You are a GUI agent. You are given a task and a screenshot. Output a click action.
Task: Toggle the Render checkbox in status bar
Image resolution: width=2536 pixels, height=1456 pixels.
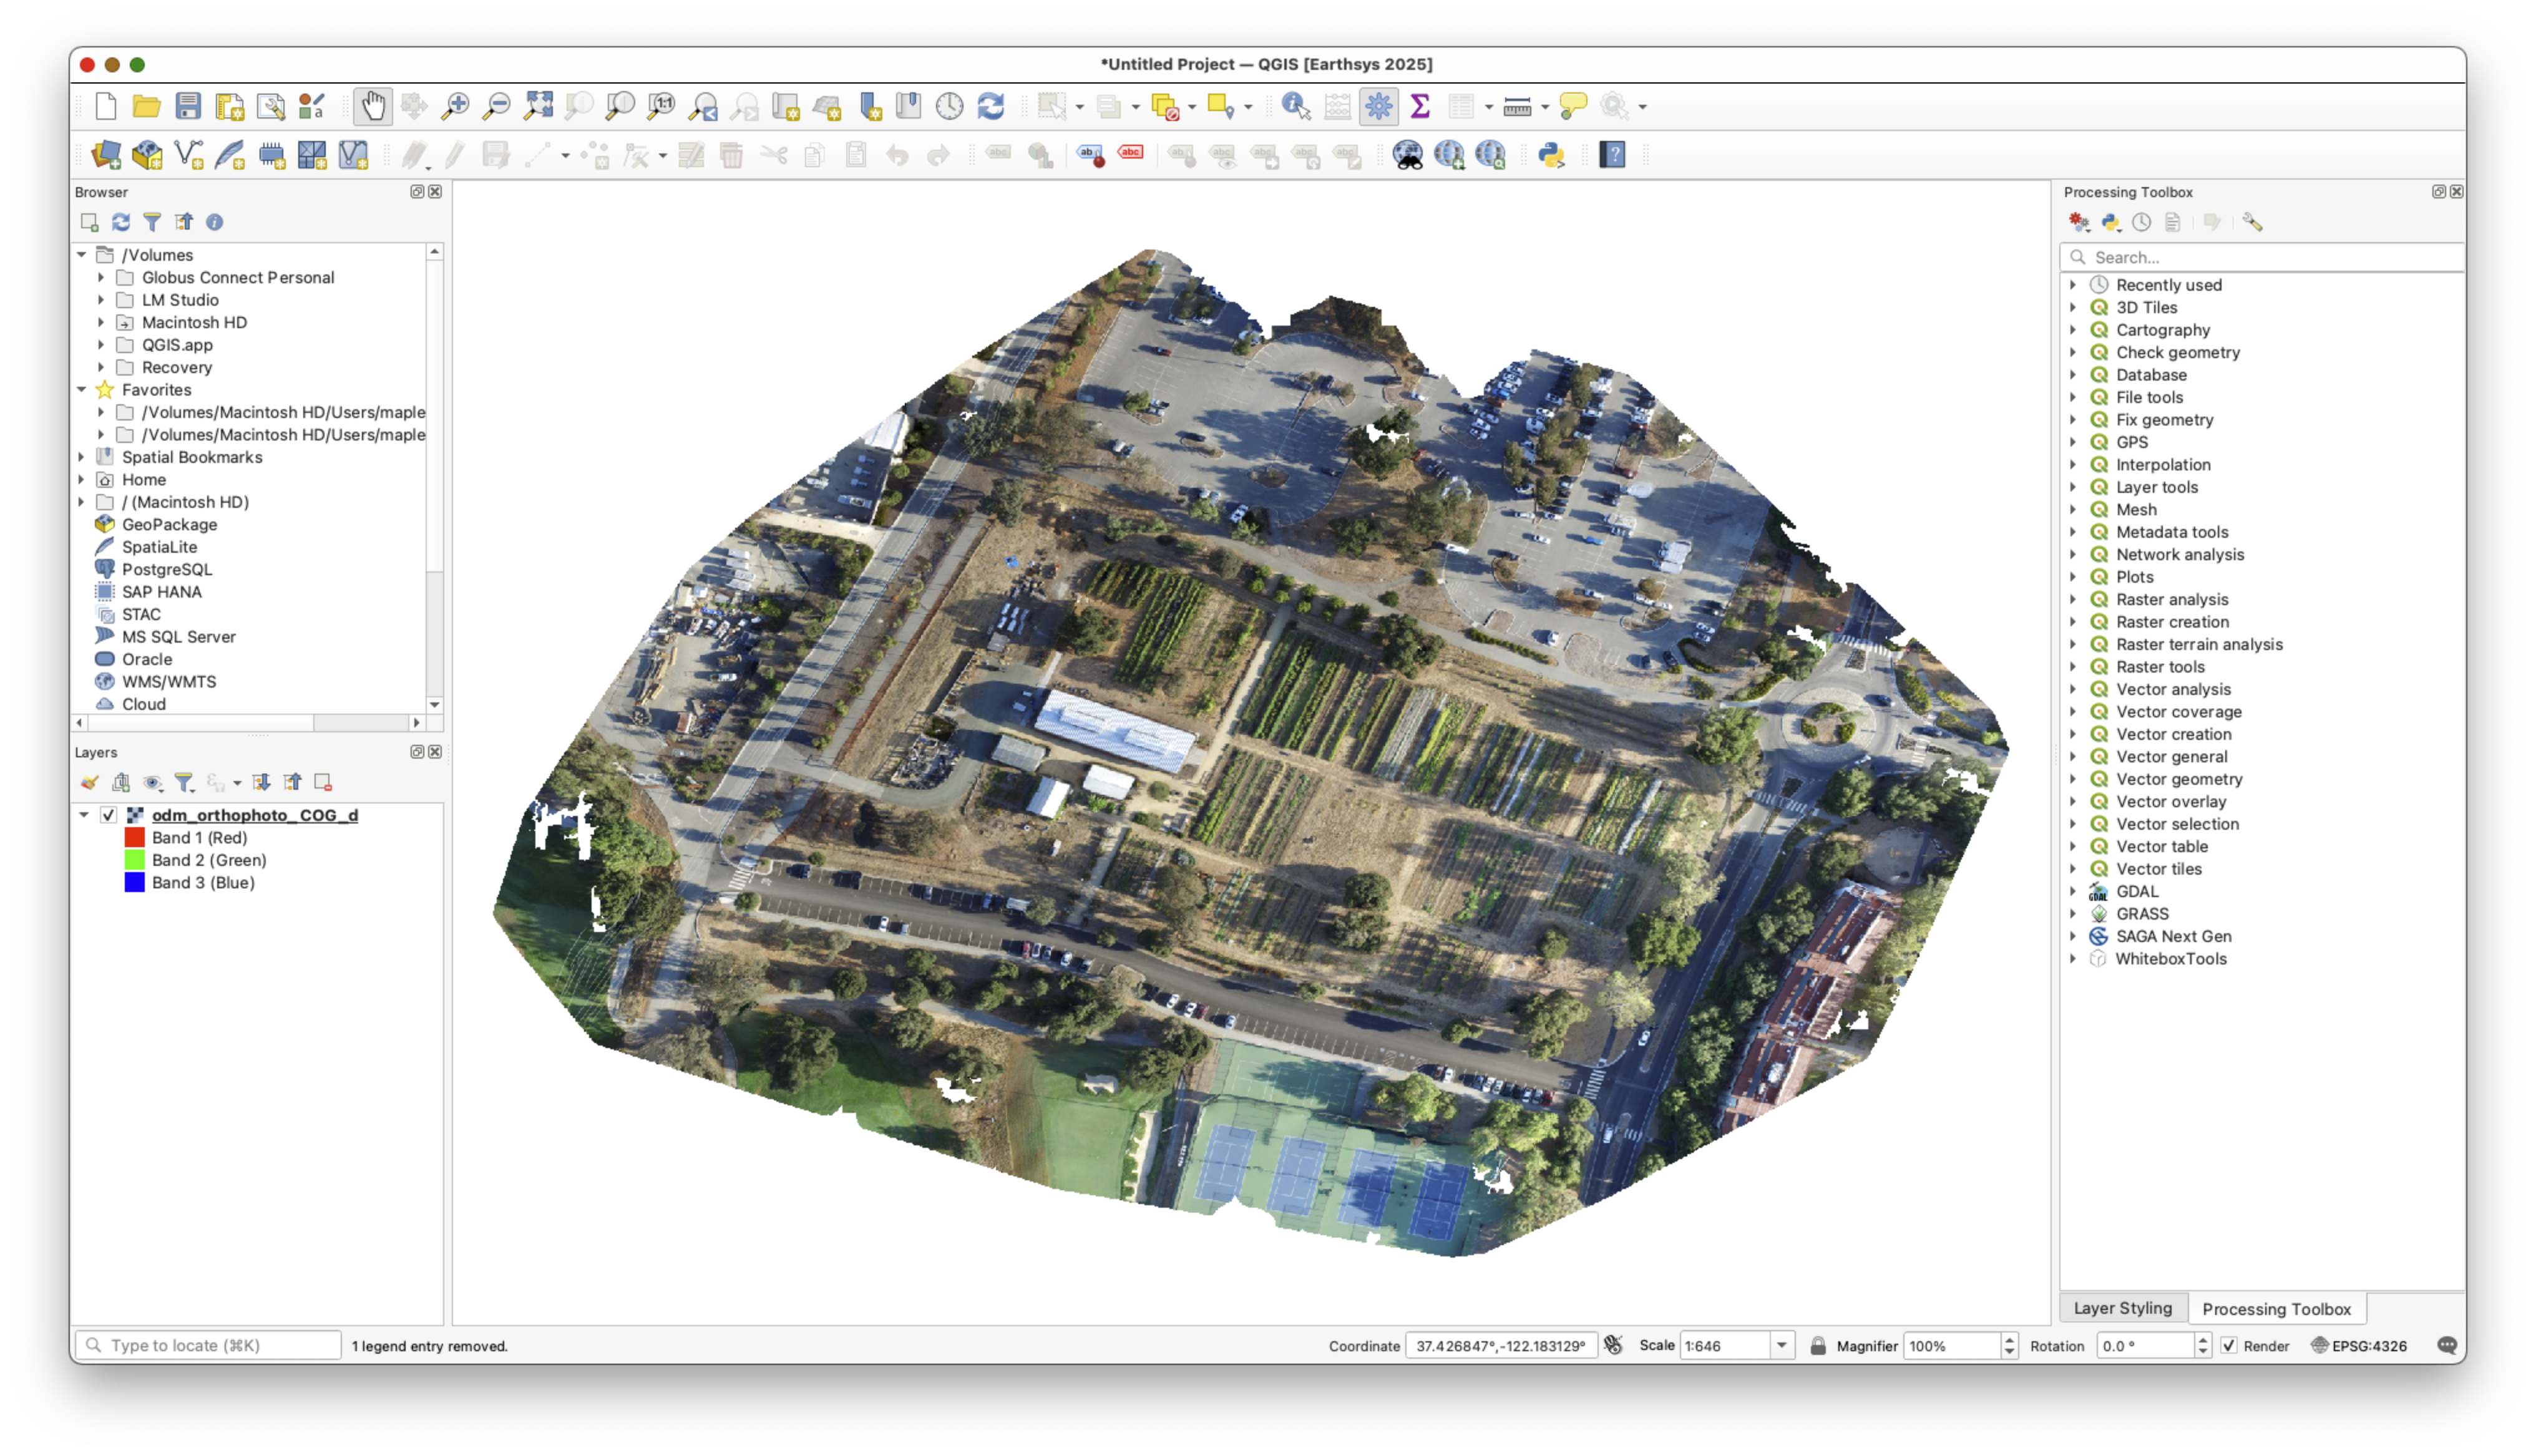point(2229,1346)
